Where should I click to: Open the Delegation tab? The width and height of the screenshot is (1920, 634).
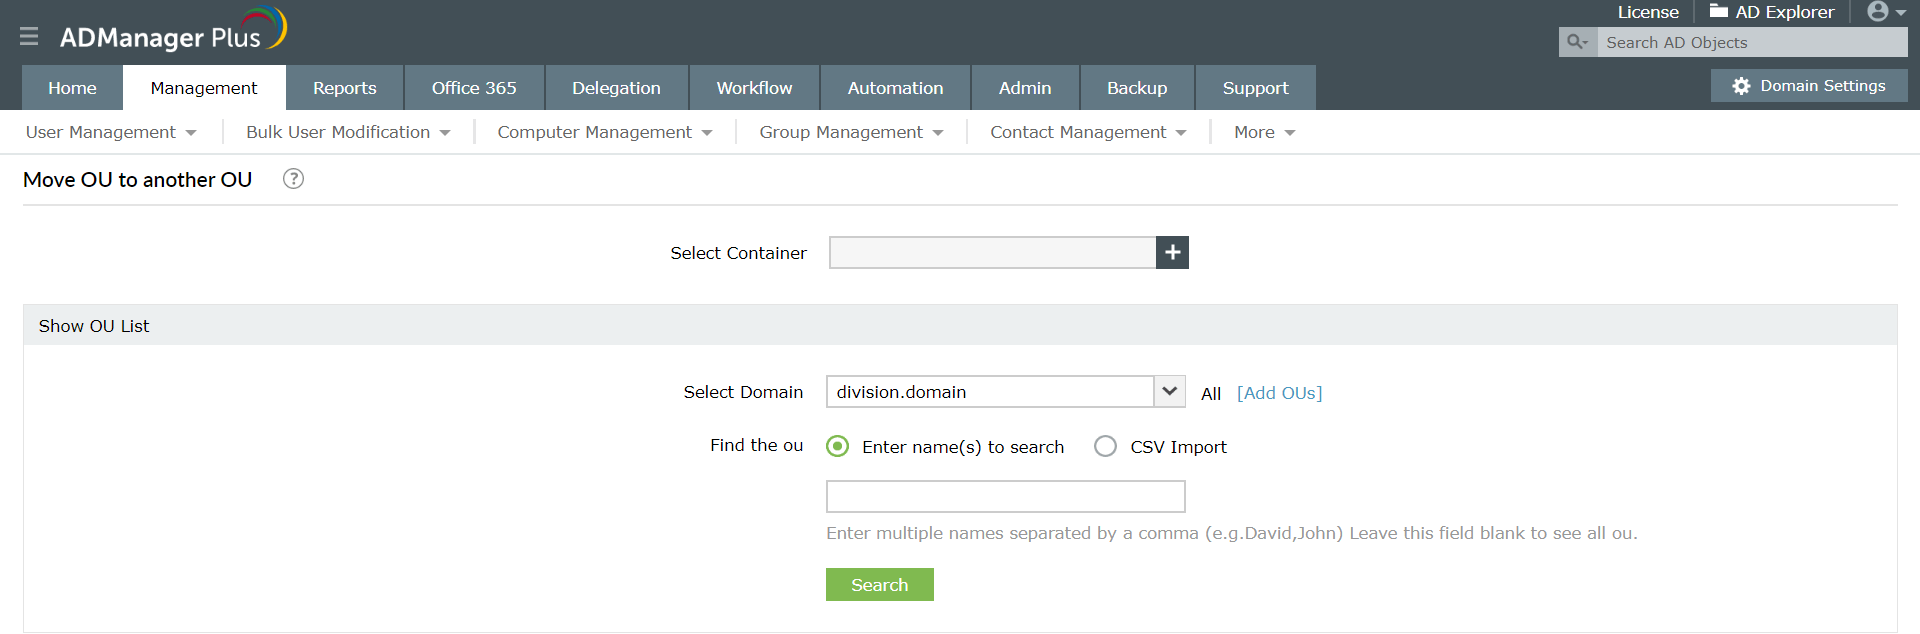[x=616, y=88]
